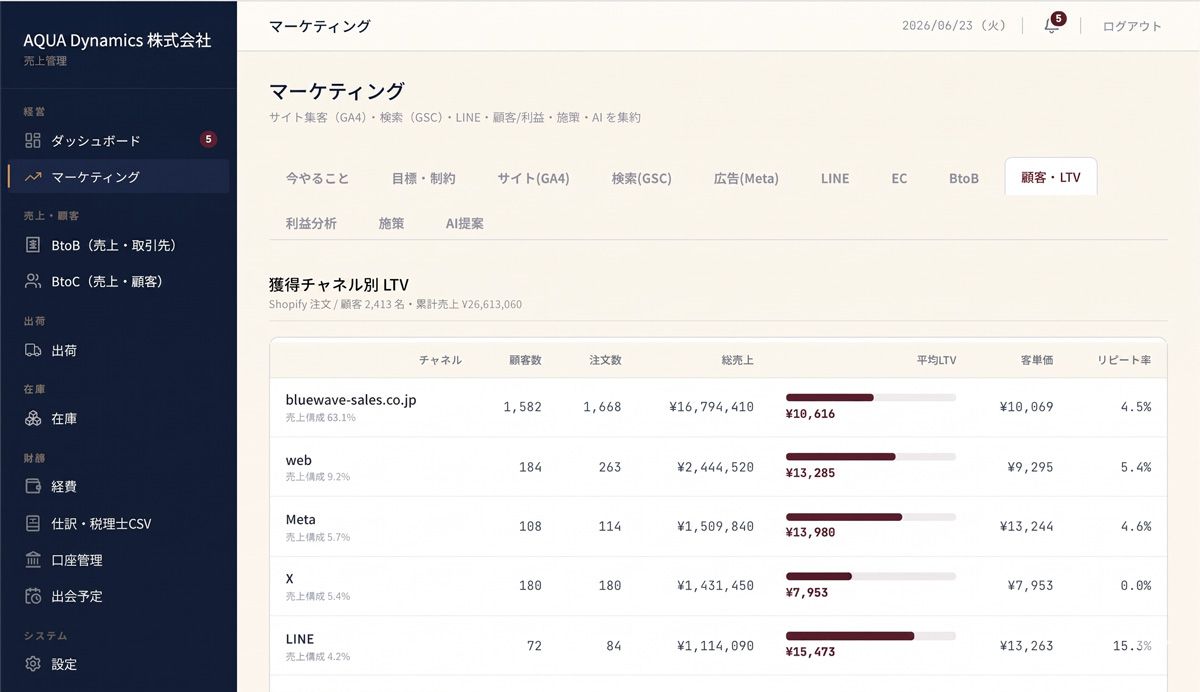Screen dimensions: 1200x692
Task: Click the web channel name
Action: pos(298,460)
